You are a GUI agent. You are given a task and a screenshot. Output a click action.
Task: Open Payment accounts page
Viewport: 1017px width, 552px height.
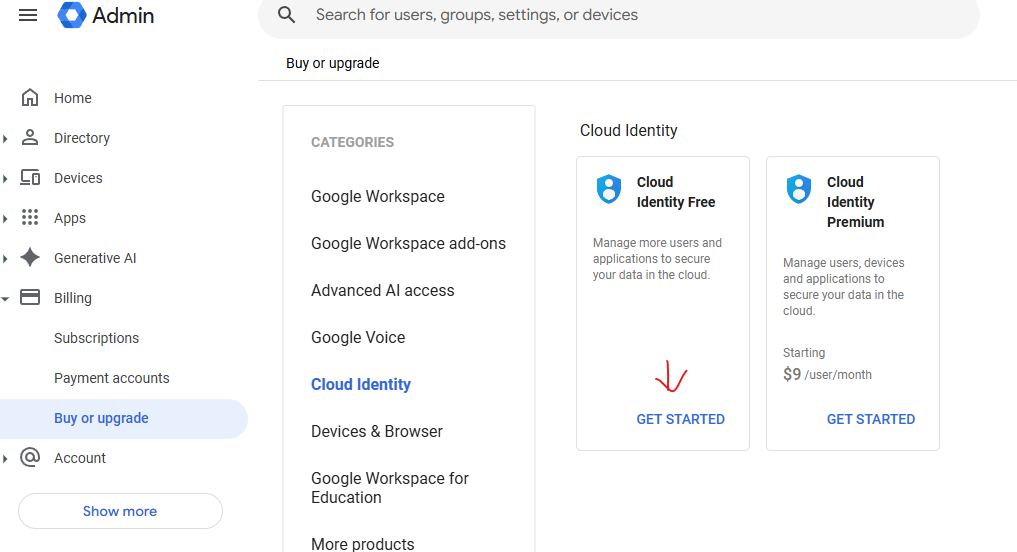111,378
